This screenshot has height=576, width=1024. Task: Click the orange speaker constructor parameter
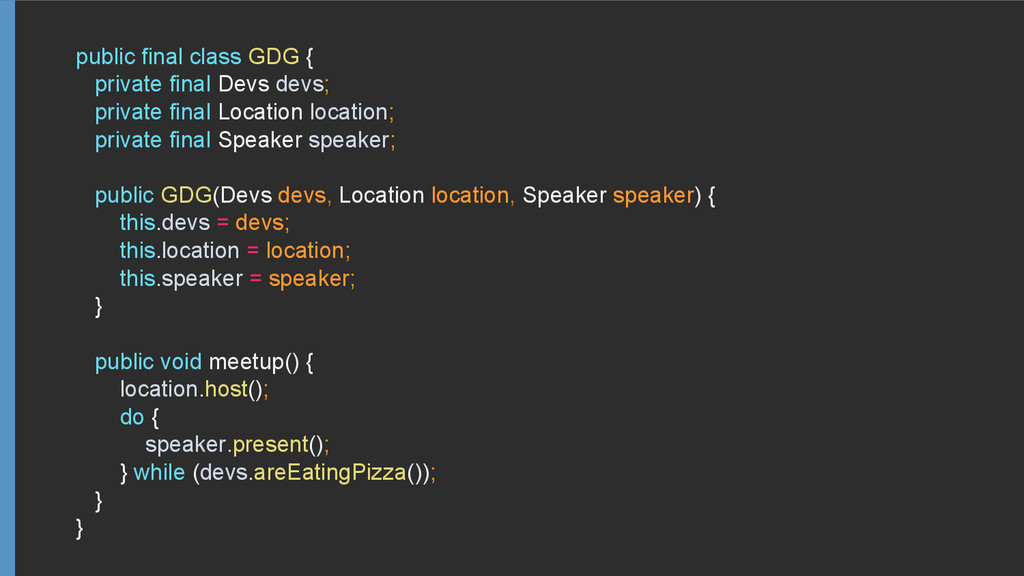[653, 195]
